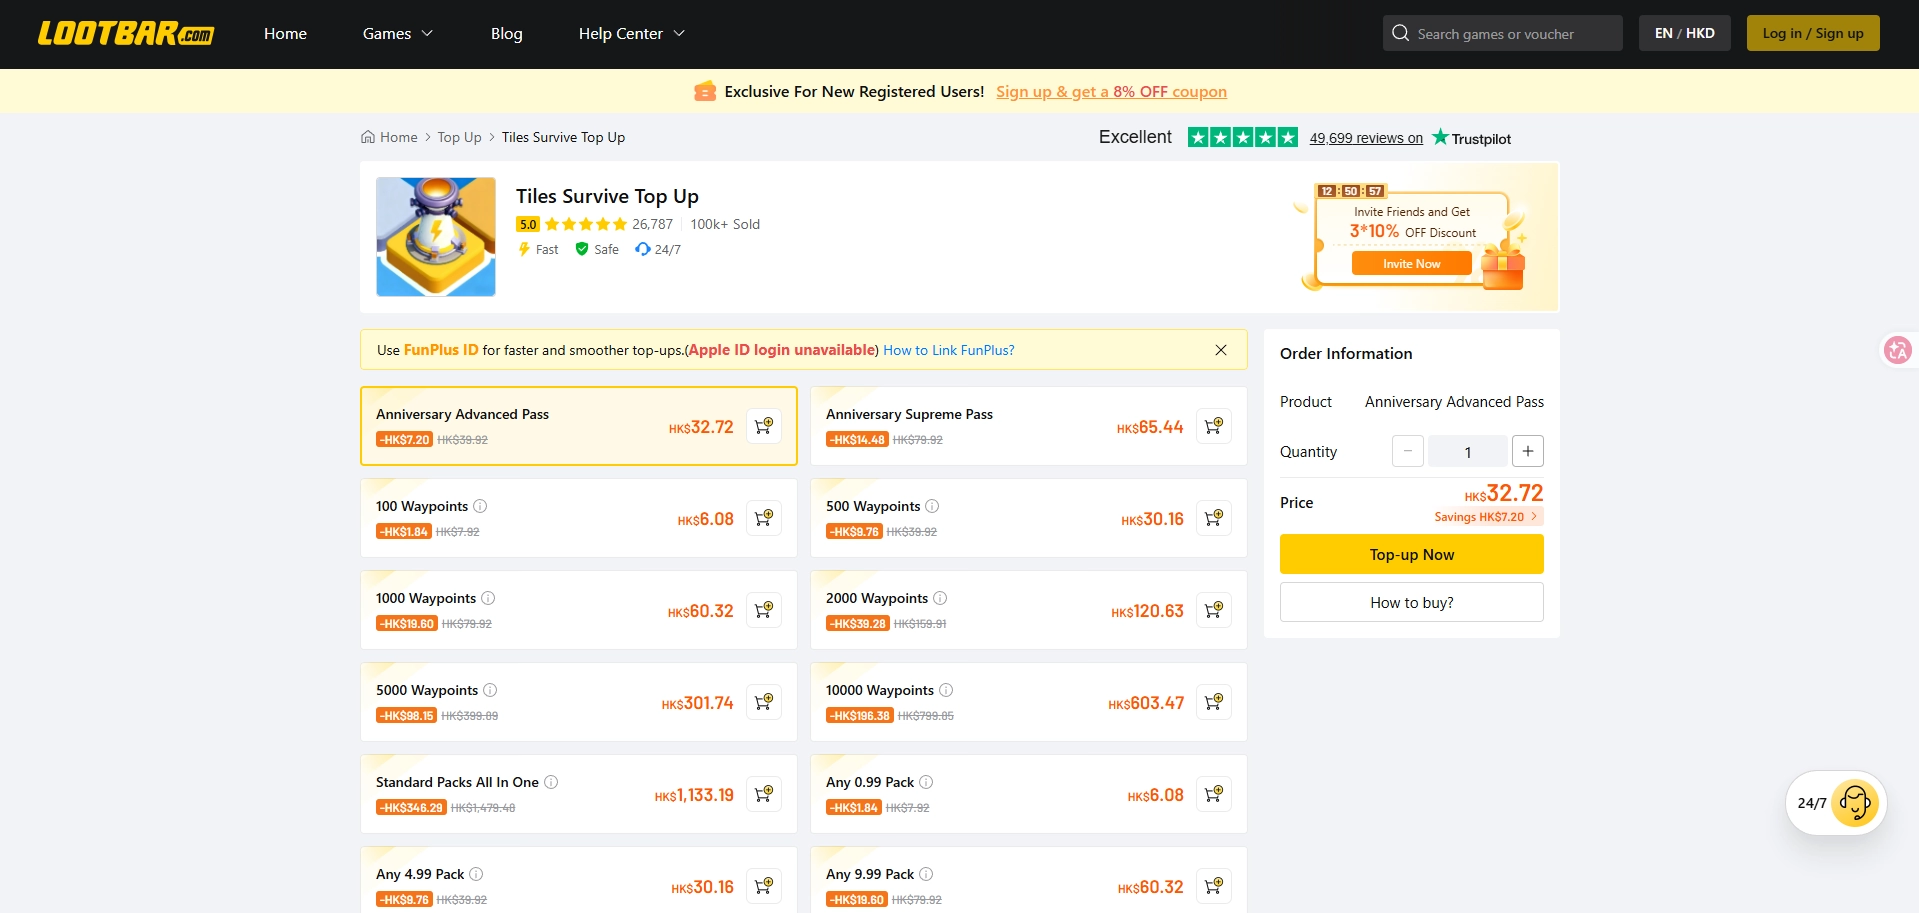Viewport: 1919px width, 913px height.
Task: Click the quantity input field
Action: [1468, 451]
